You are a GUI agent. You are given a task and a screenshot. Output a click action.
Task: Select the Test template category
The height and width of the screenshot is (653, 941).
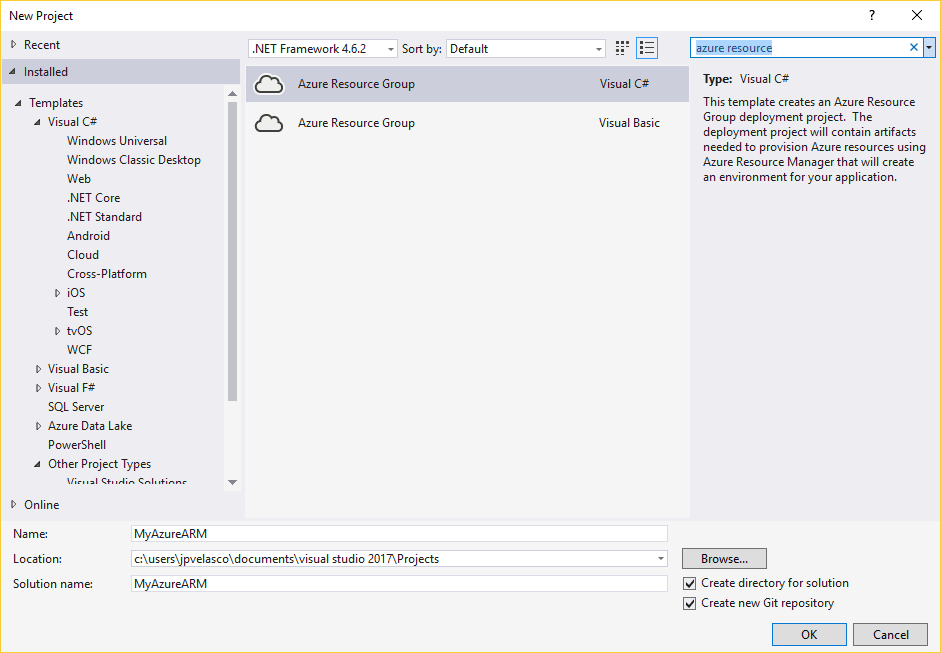[77, 311]
